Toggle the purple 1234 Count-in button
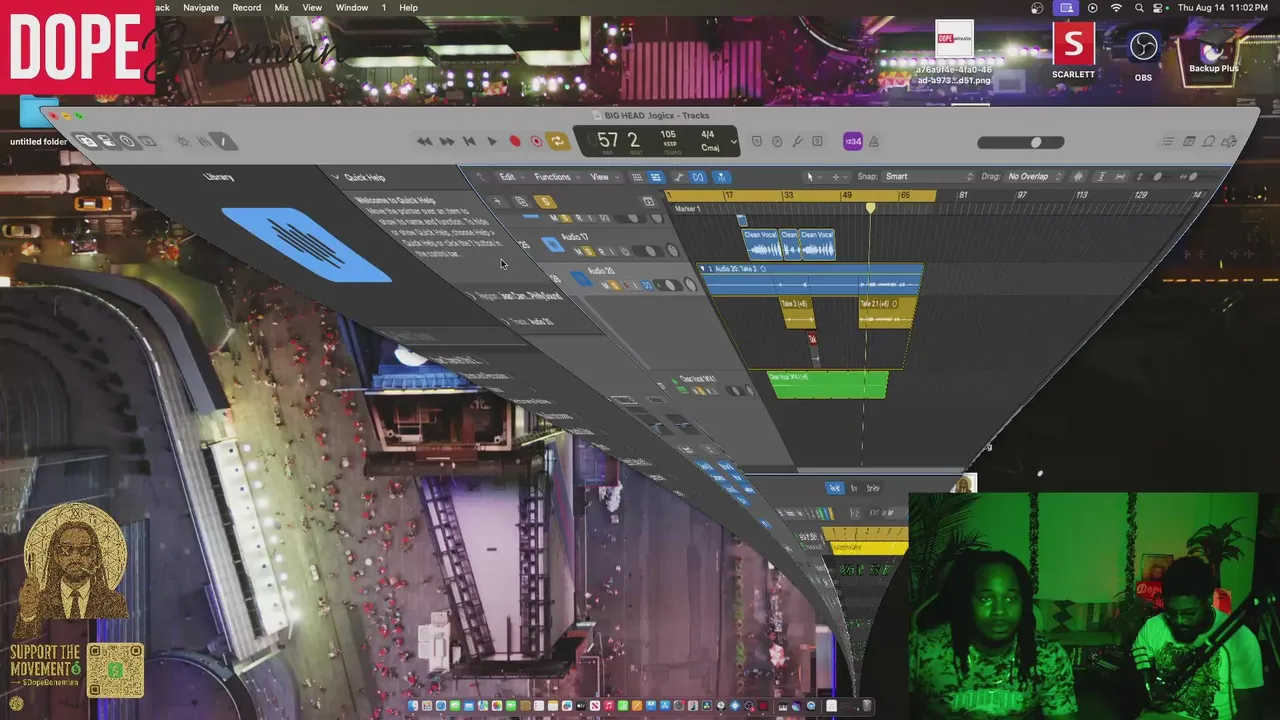This screenshot has width=1280, height=720. pyautogui.click(x=853, y=141)
